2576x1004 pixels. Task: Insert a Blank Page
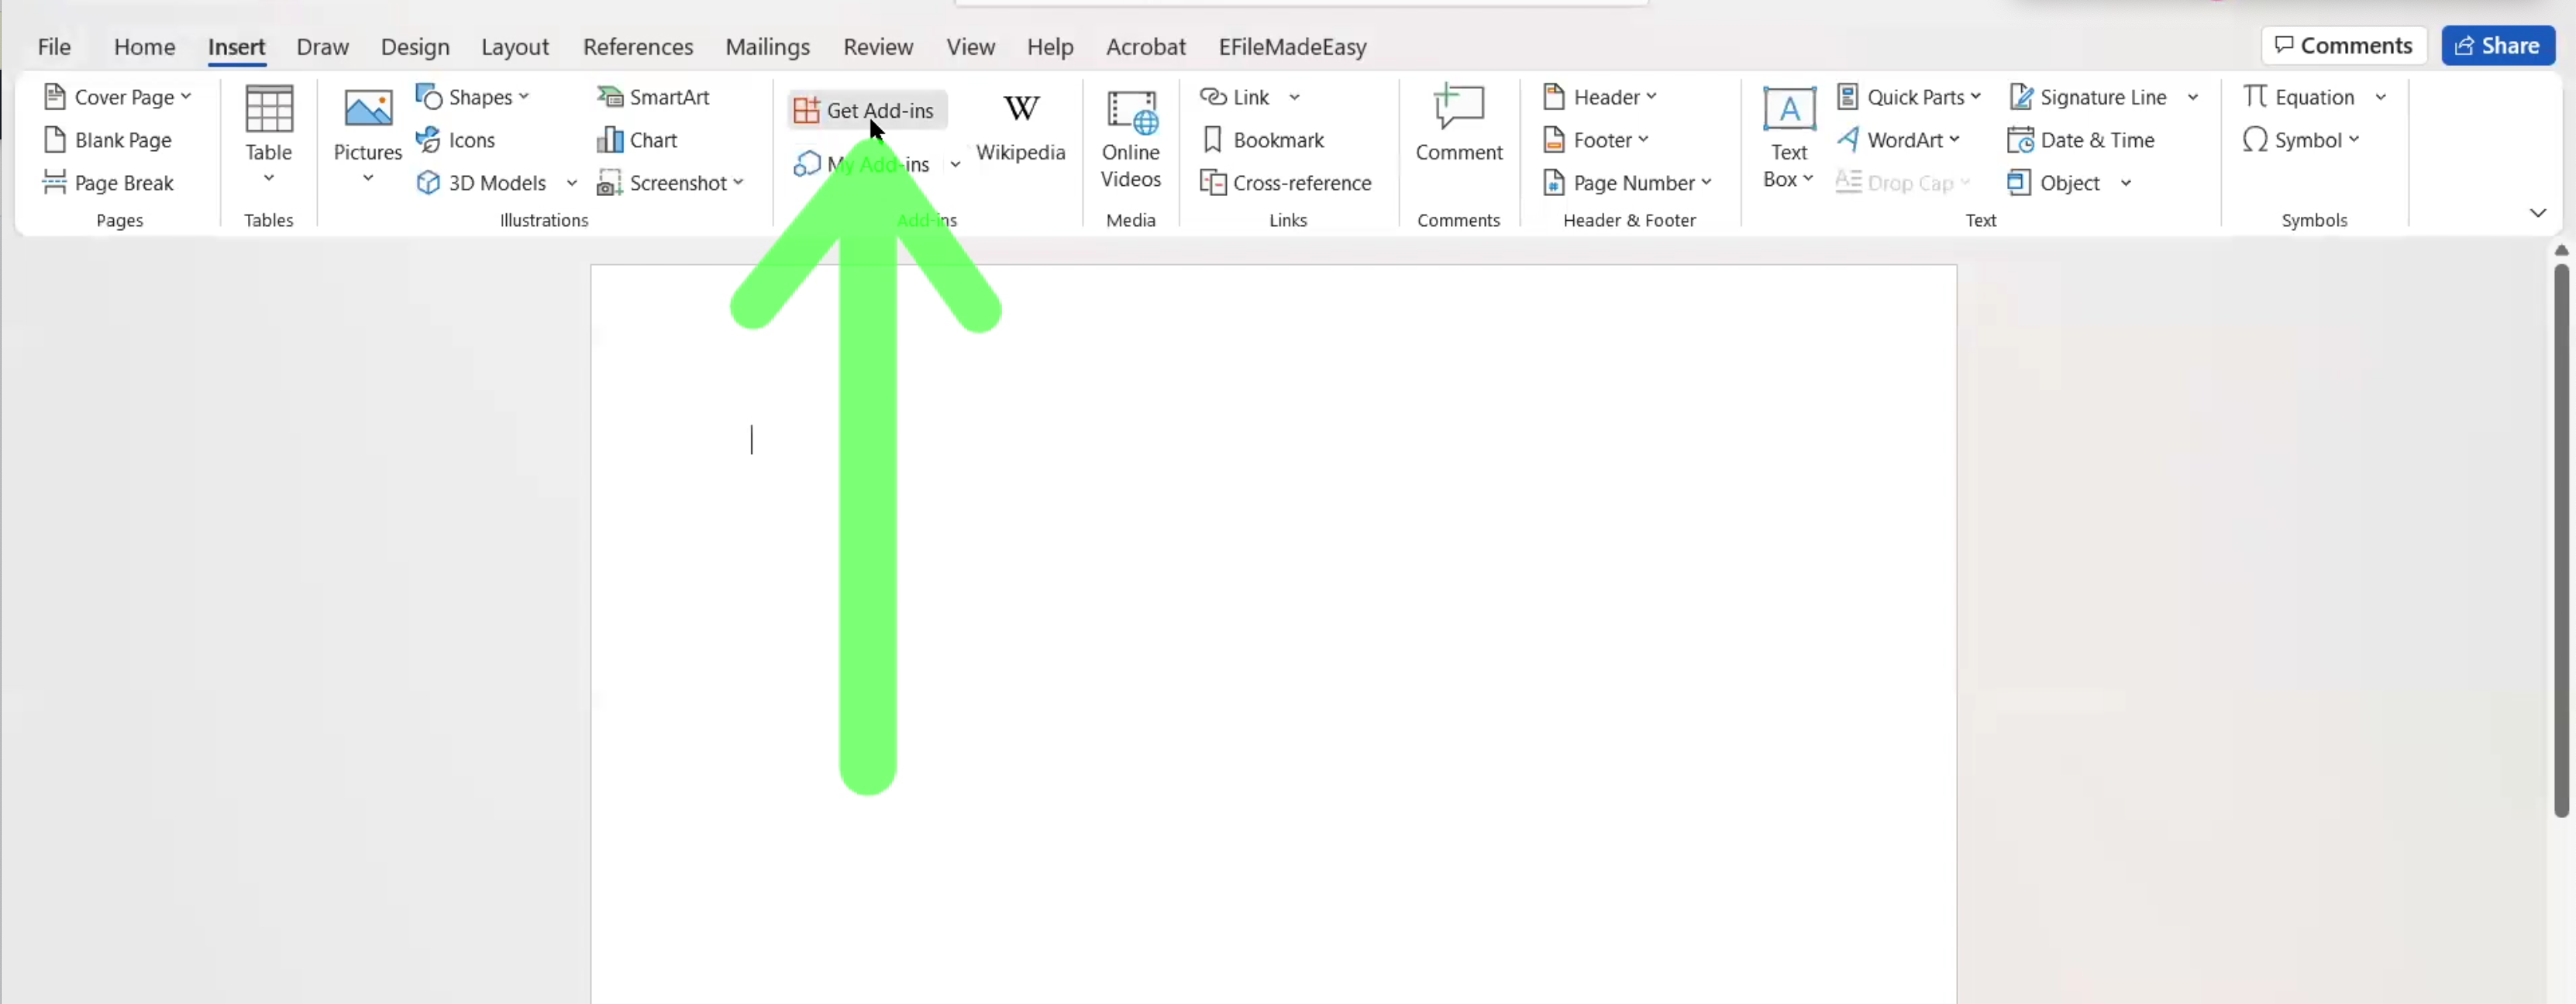tap(108, 140)
